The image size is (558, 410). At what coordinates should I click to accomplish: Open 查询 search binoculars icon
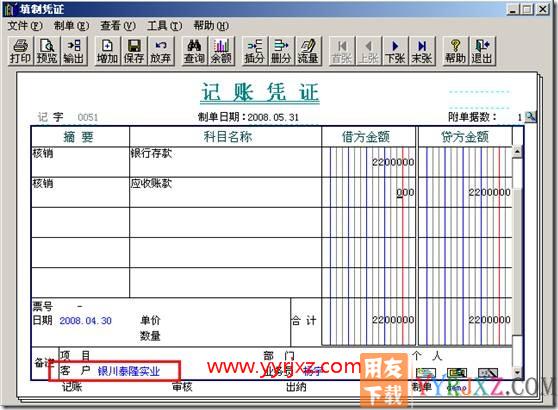pos(194,51)
